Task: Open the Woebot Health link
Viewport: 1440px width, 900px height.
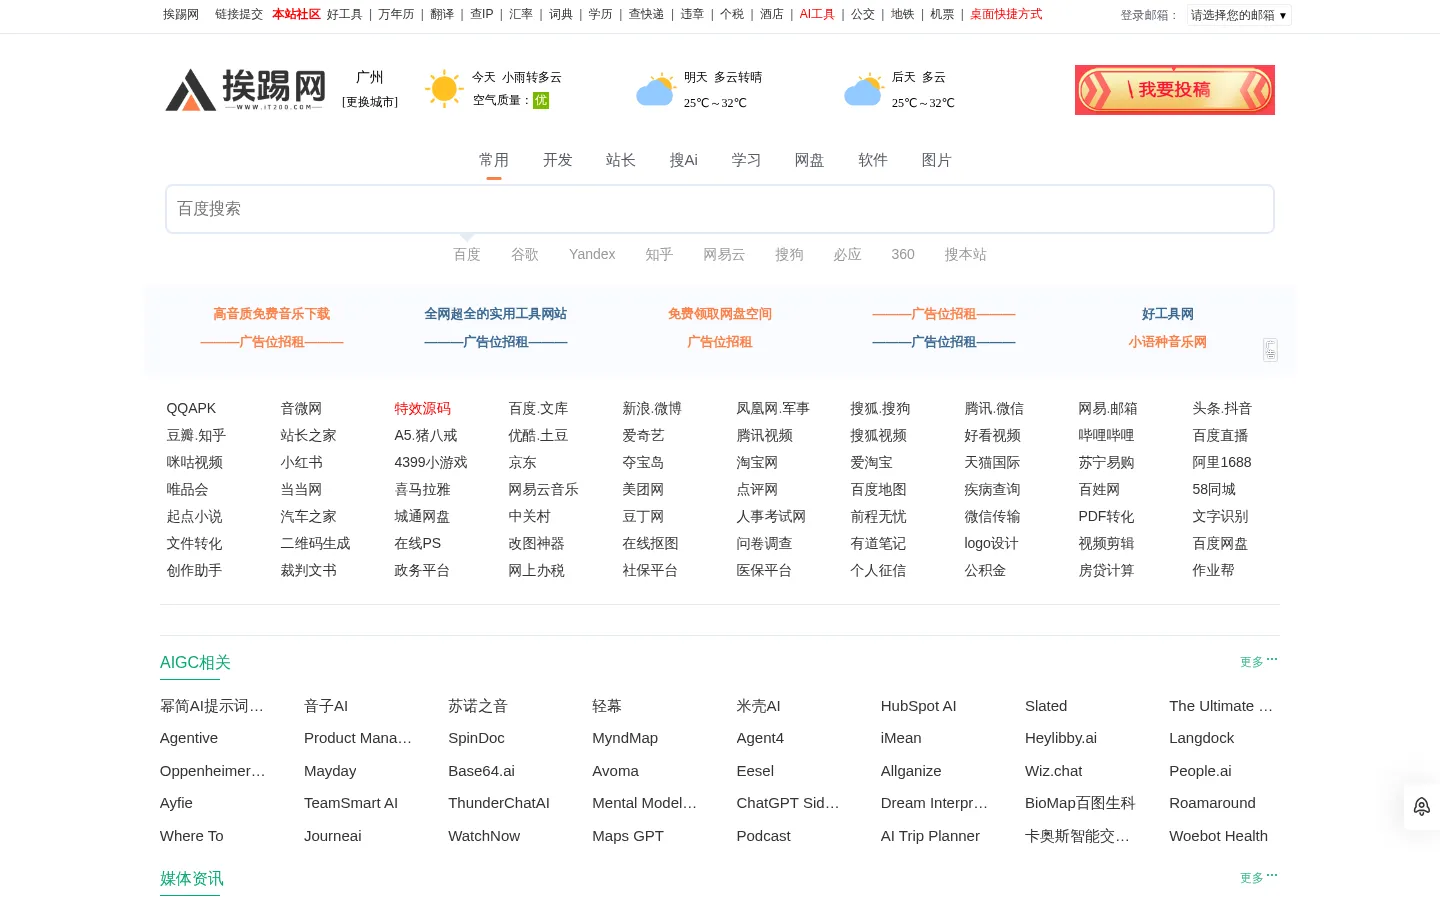Action: pos(1218,836)
